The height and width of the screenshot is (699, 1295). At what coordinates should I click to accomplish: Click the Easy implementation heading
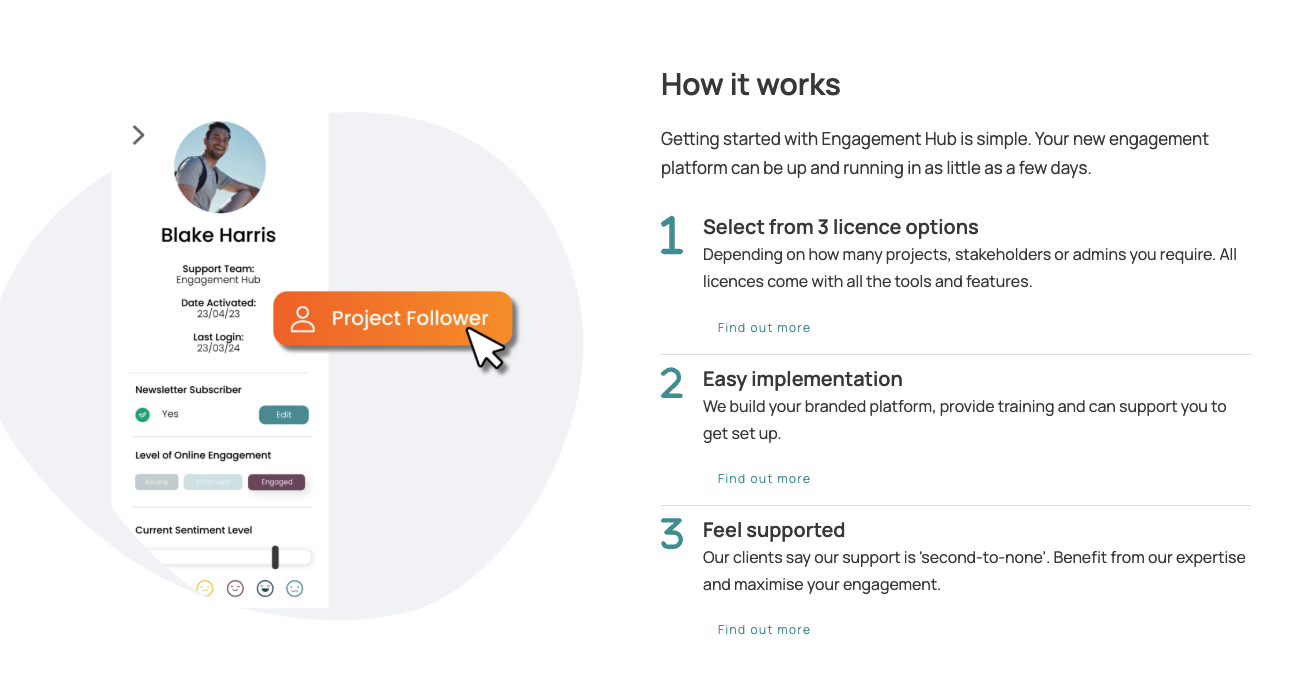[802, 379]
